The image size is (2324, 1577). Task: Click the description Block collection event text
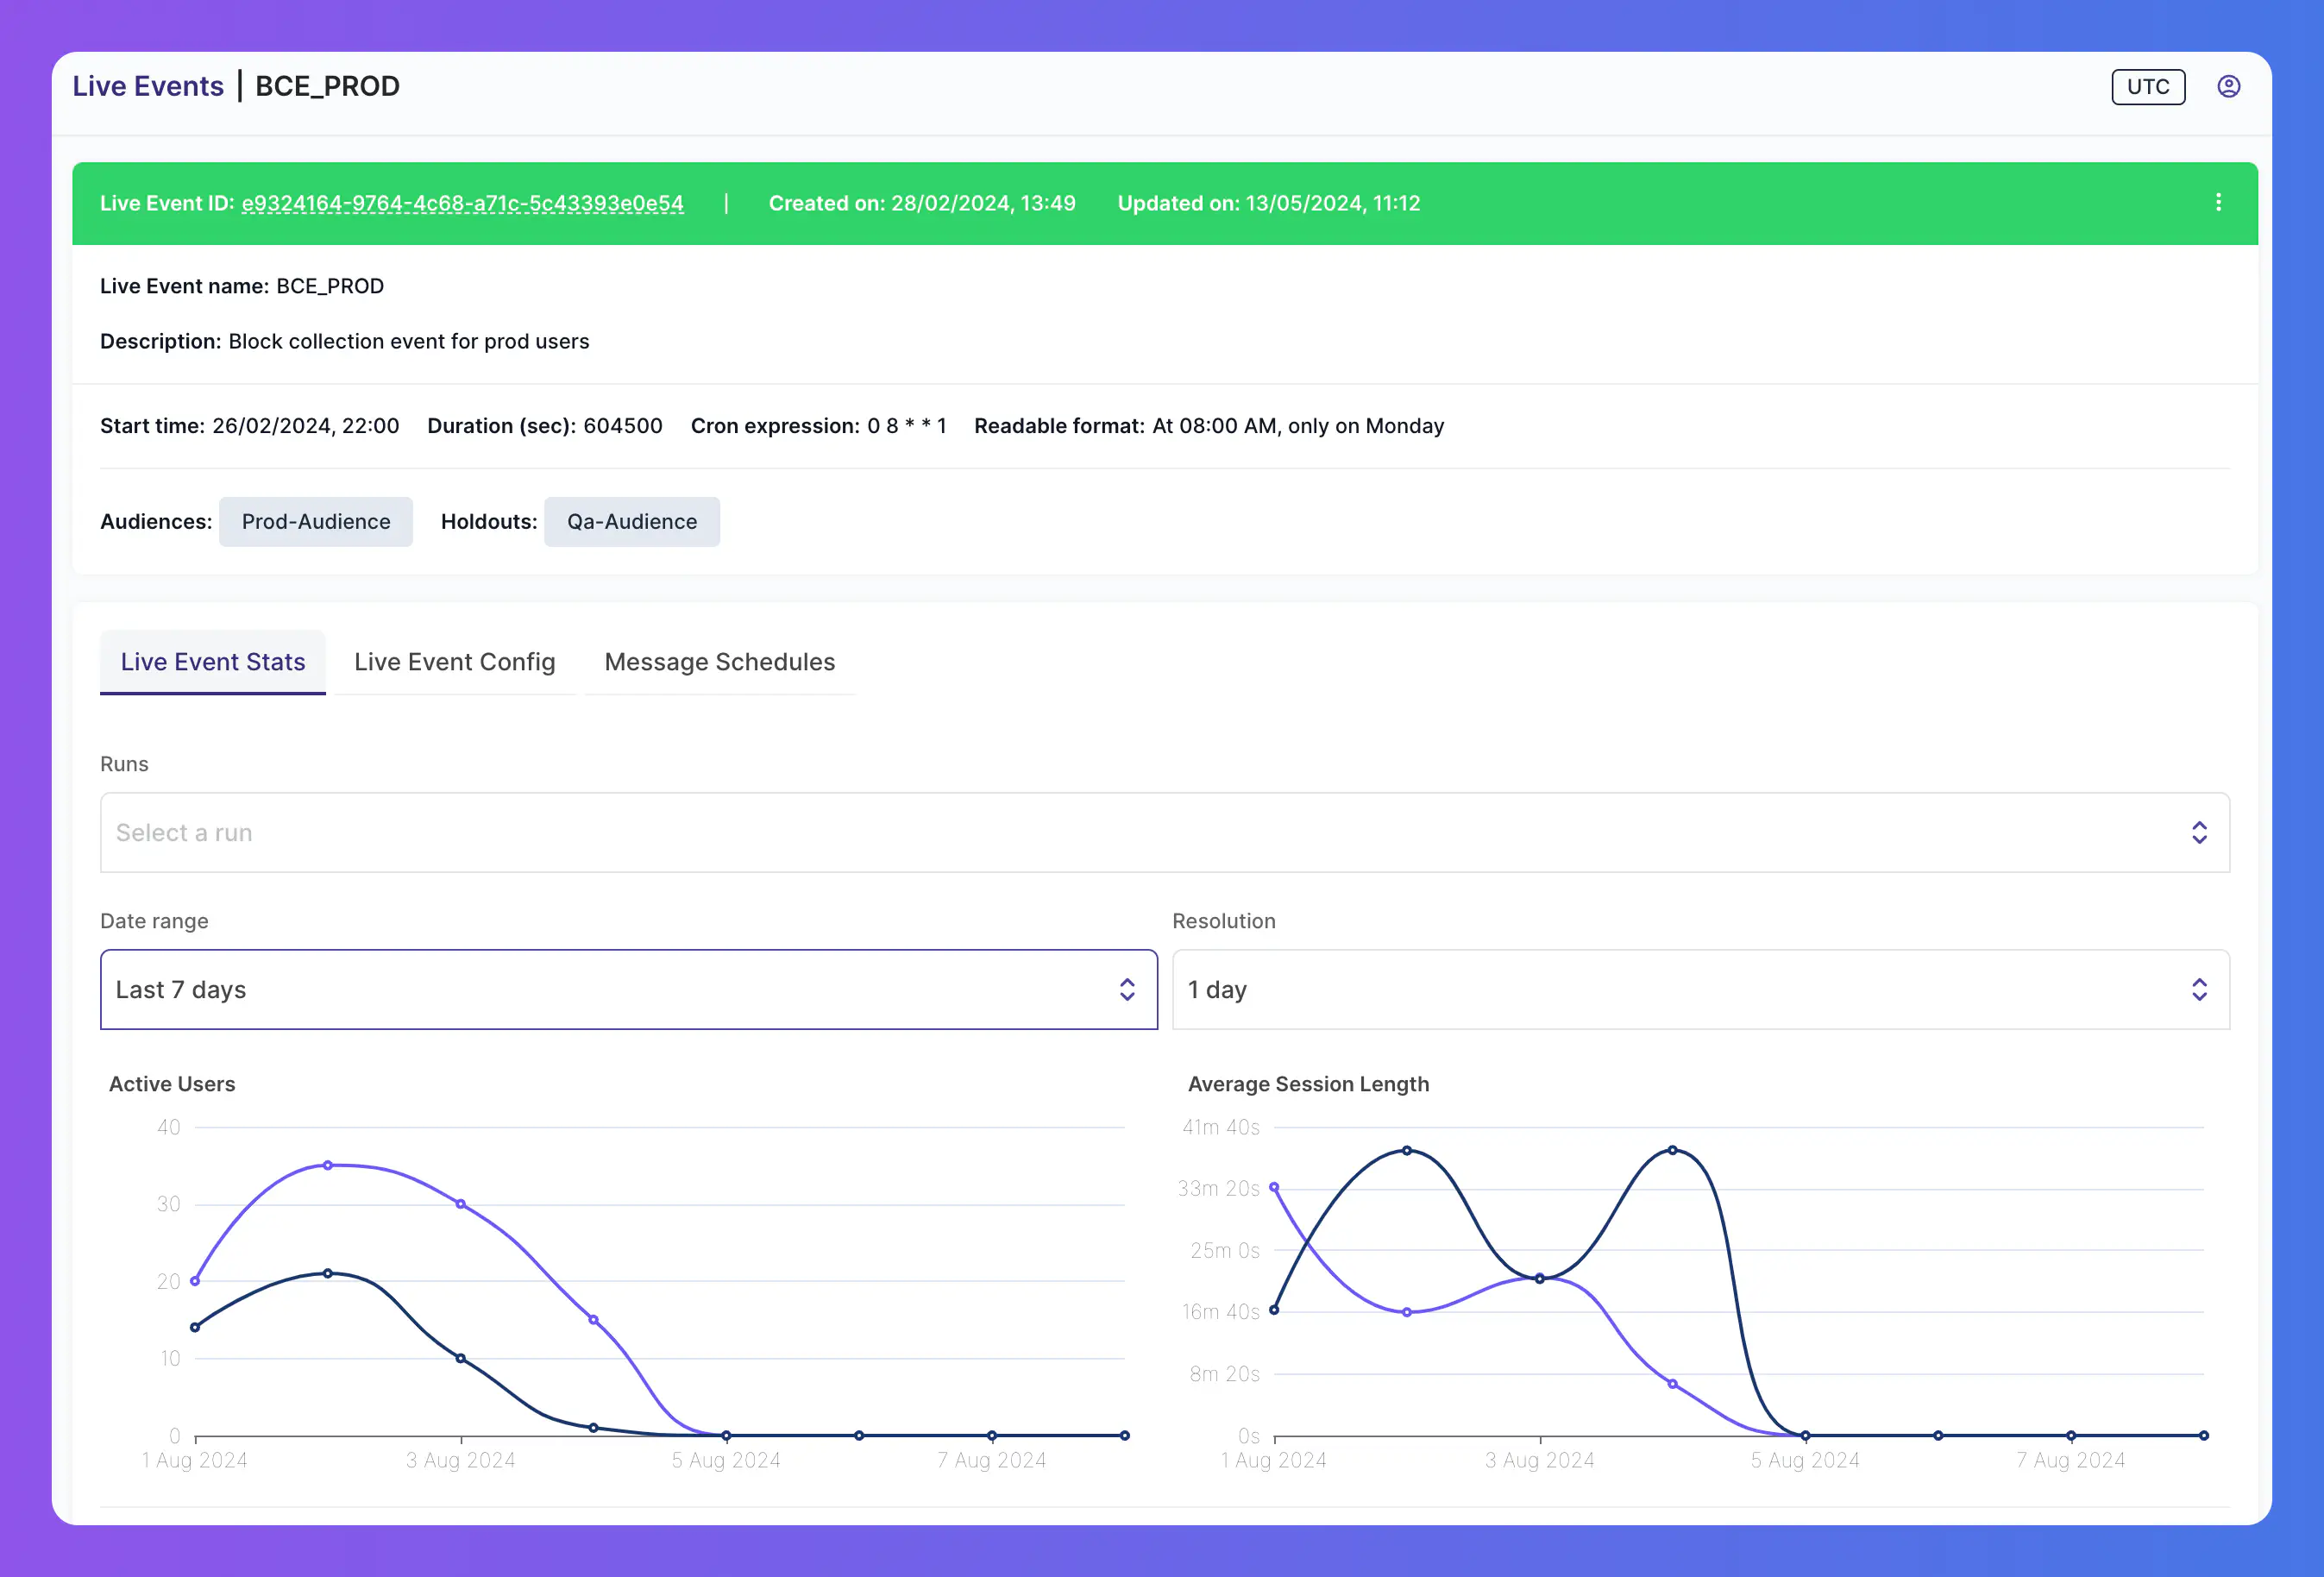(409, 342)
